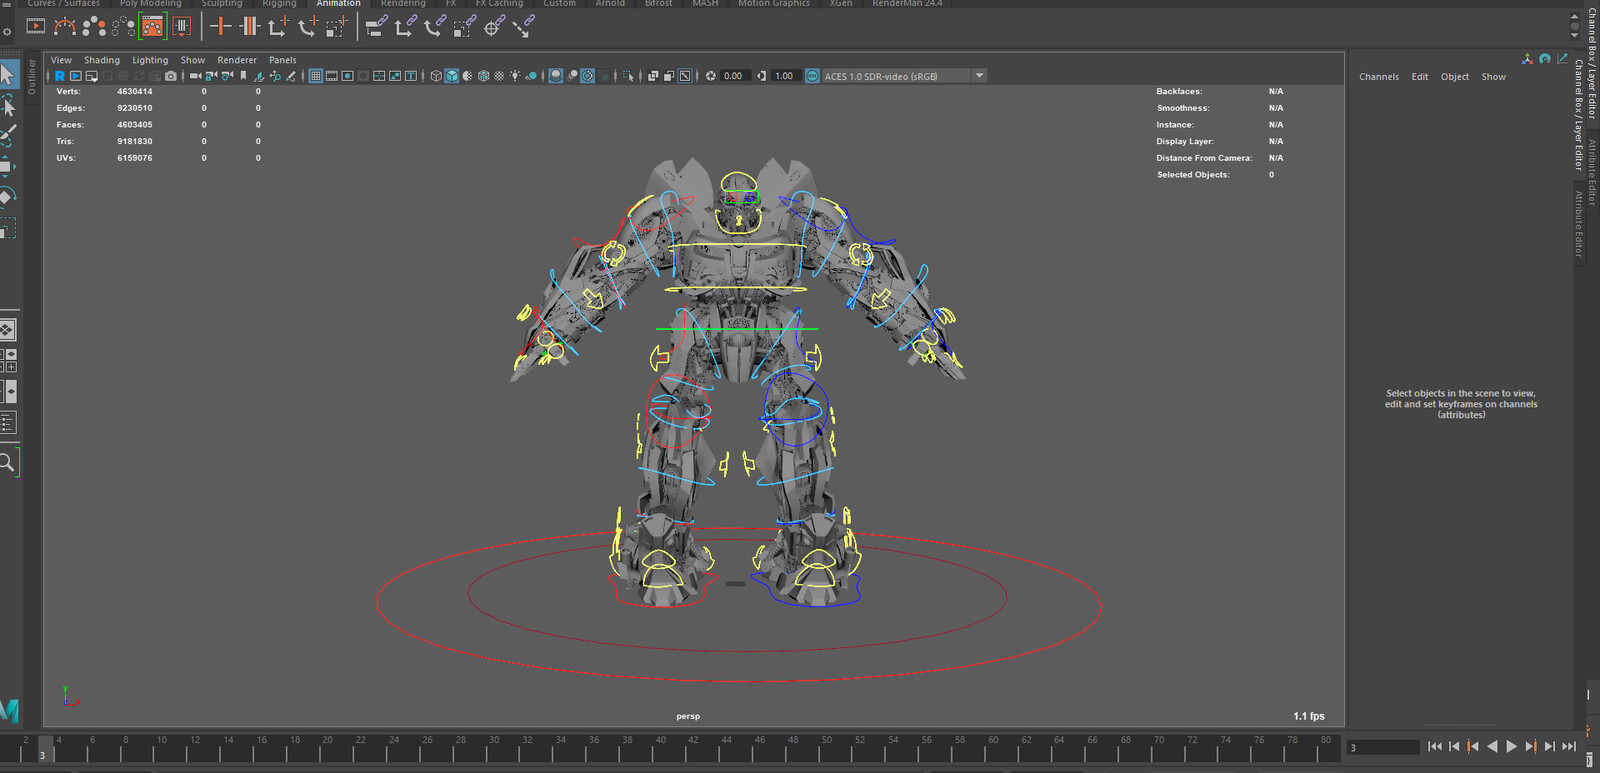Open the viewport Shading menu
The height and width of the screenshot is (773, 1600).
(102, 60)
